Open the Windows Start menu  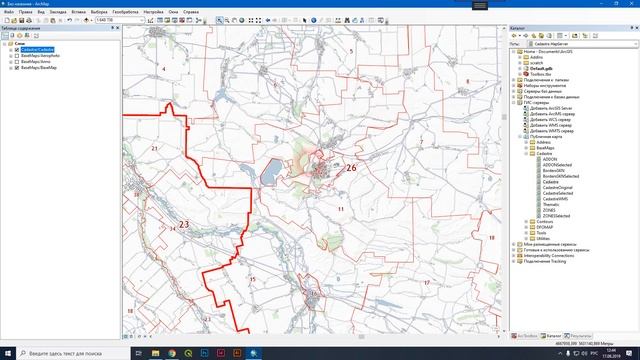click(8, 353)
